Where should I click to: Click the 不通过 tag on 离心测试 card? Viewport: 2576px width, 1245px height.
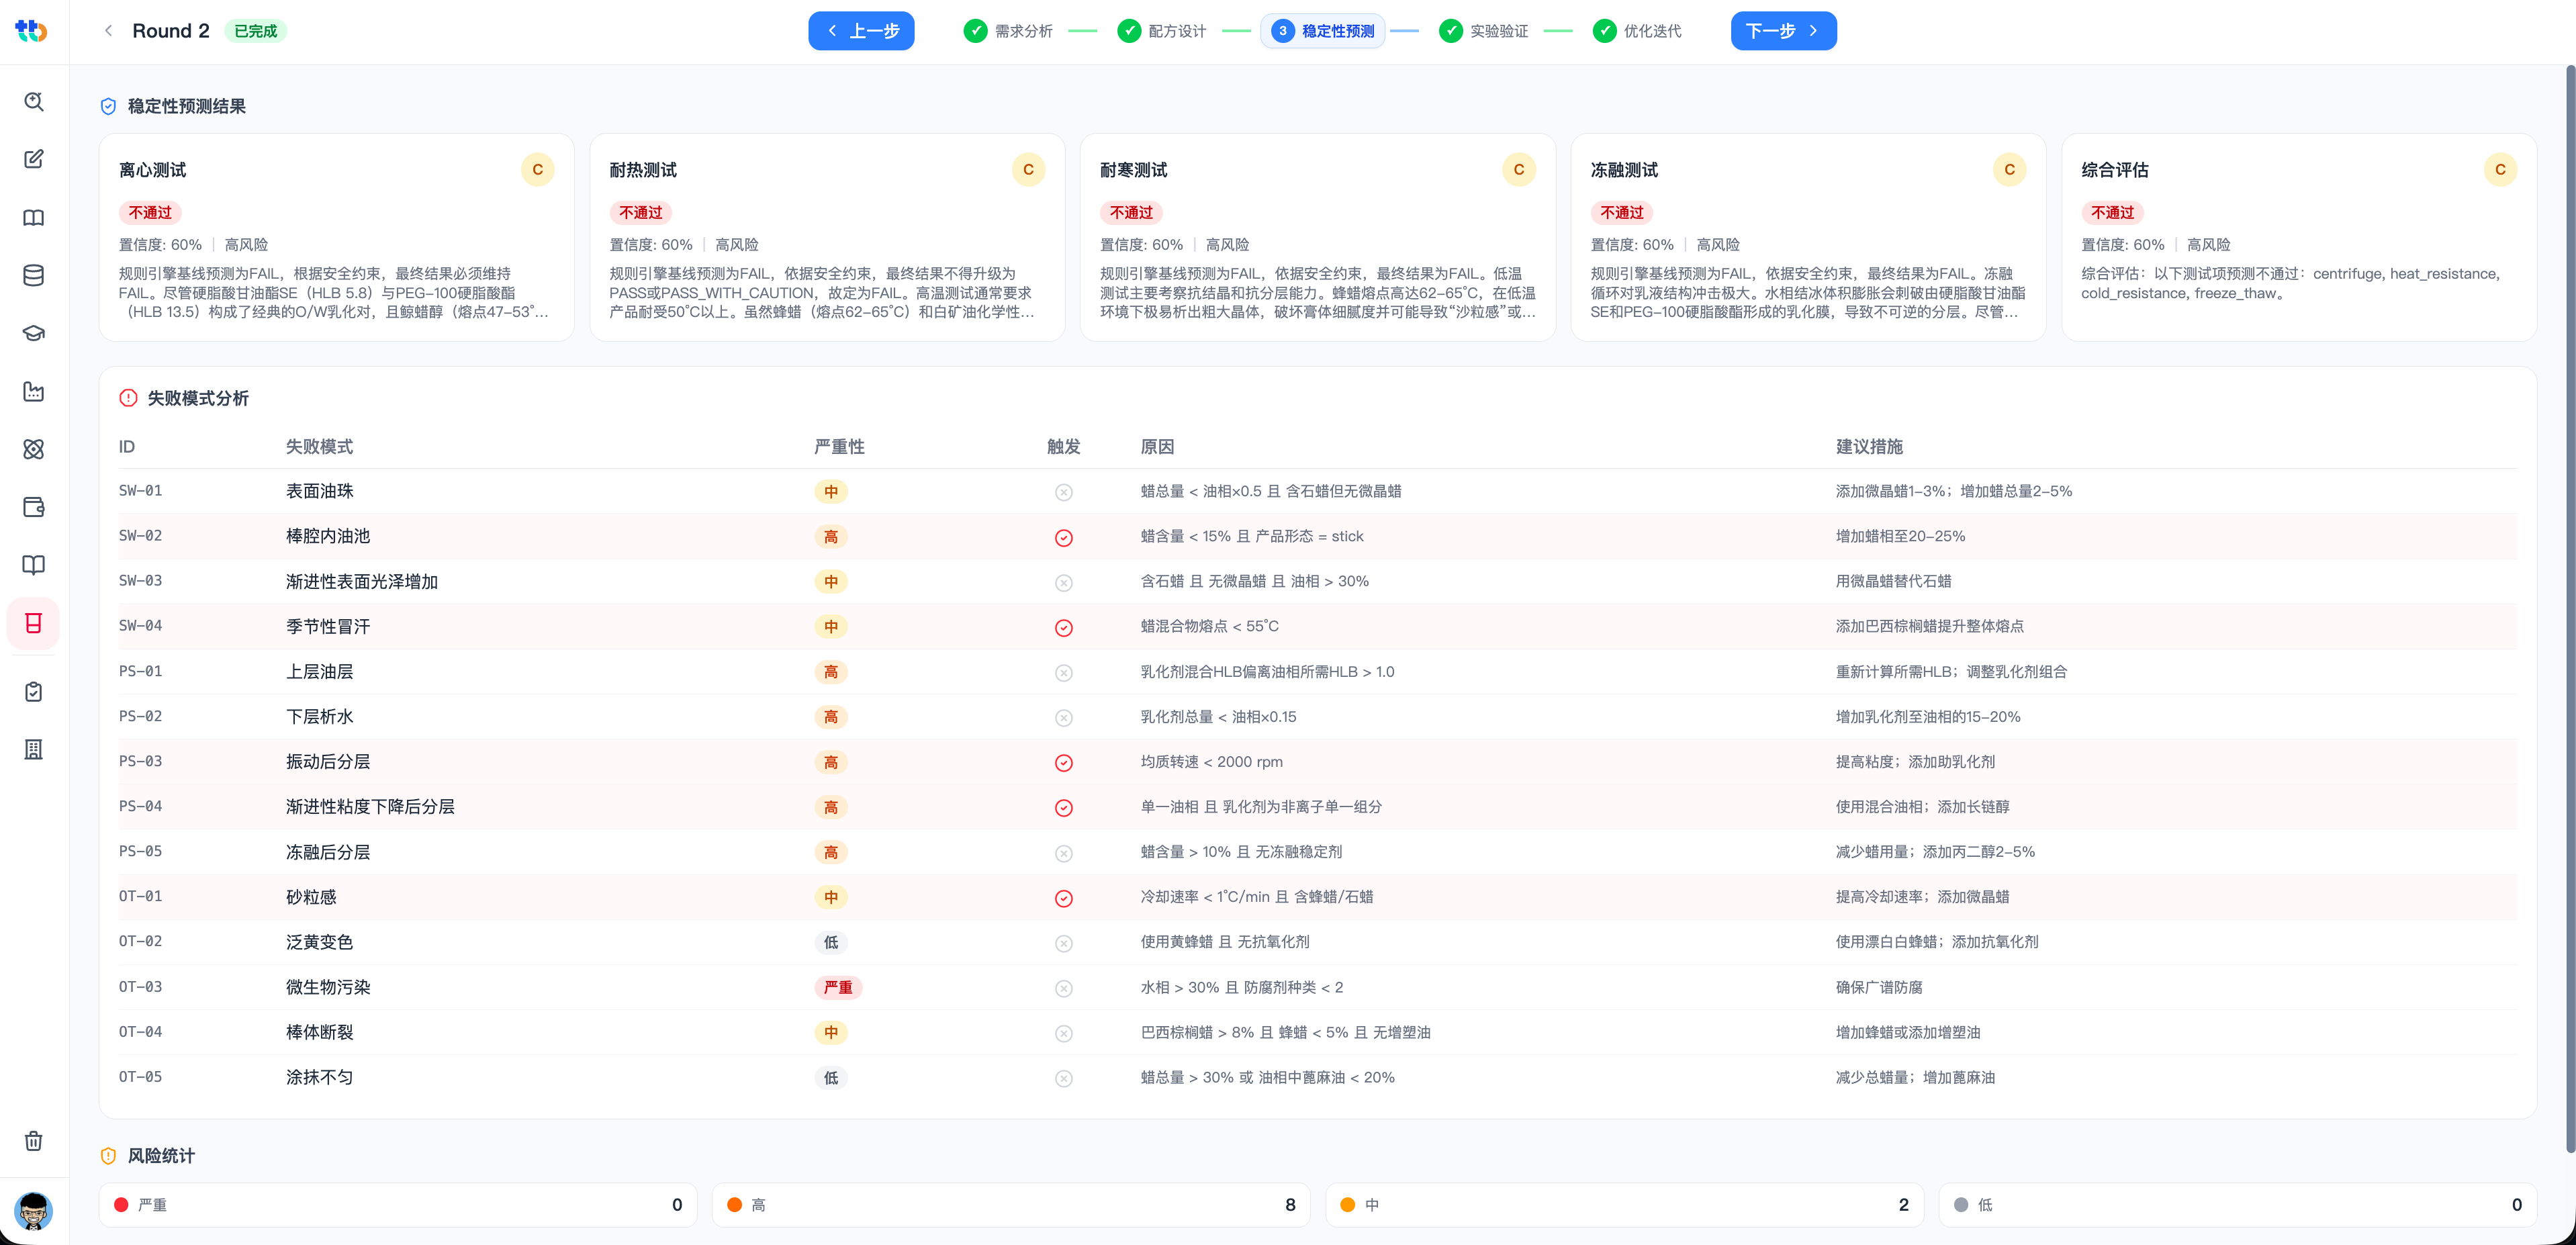click(150, 213)
